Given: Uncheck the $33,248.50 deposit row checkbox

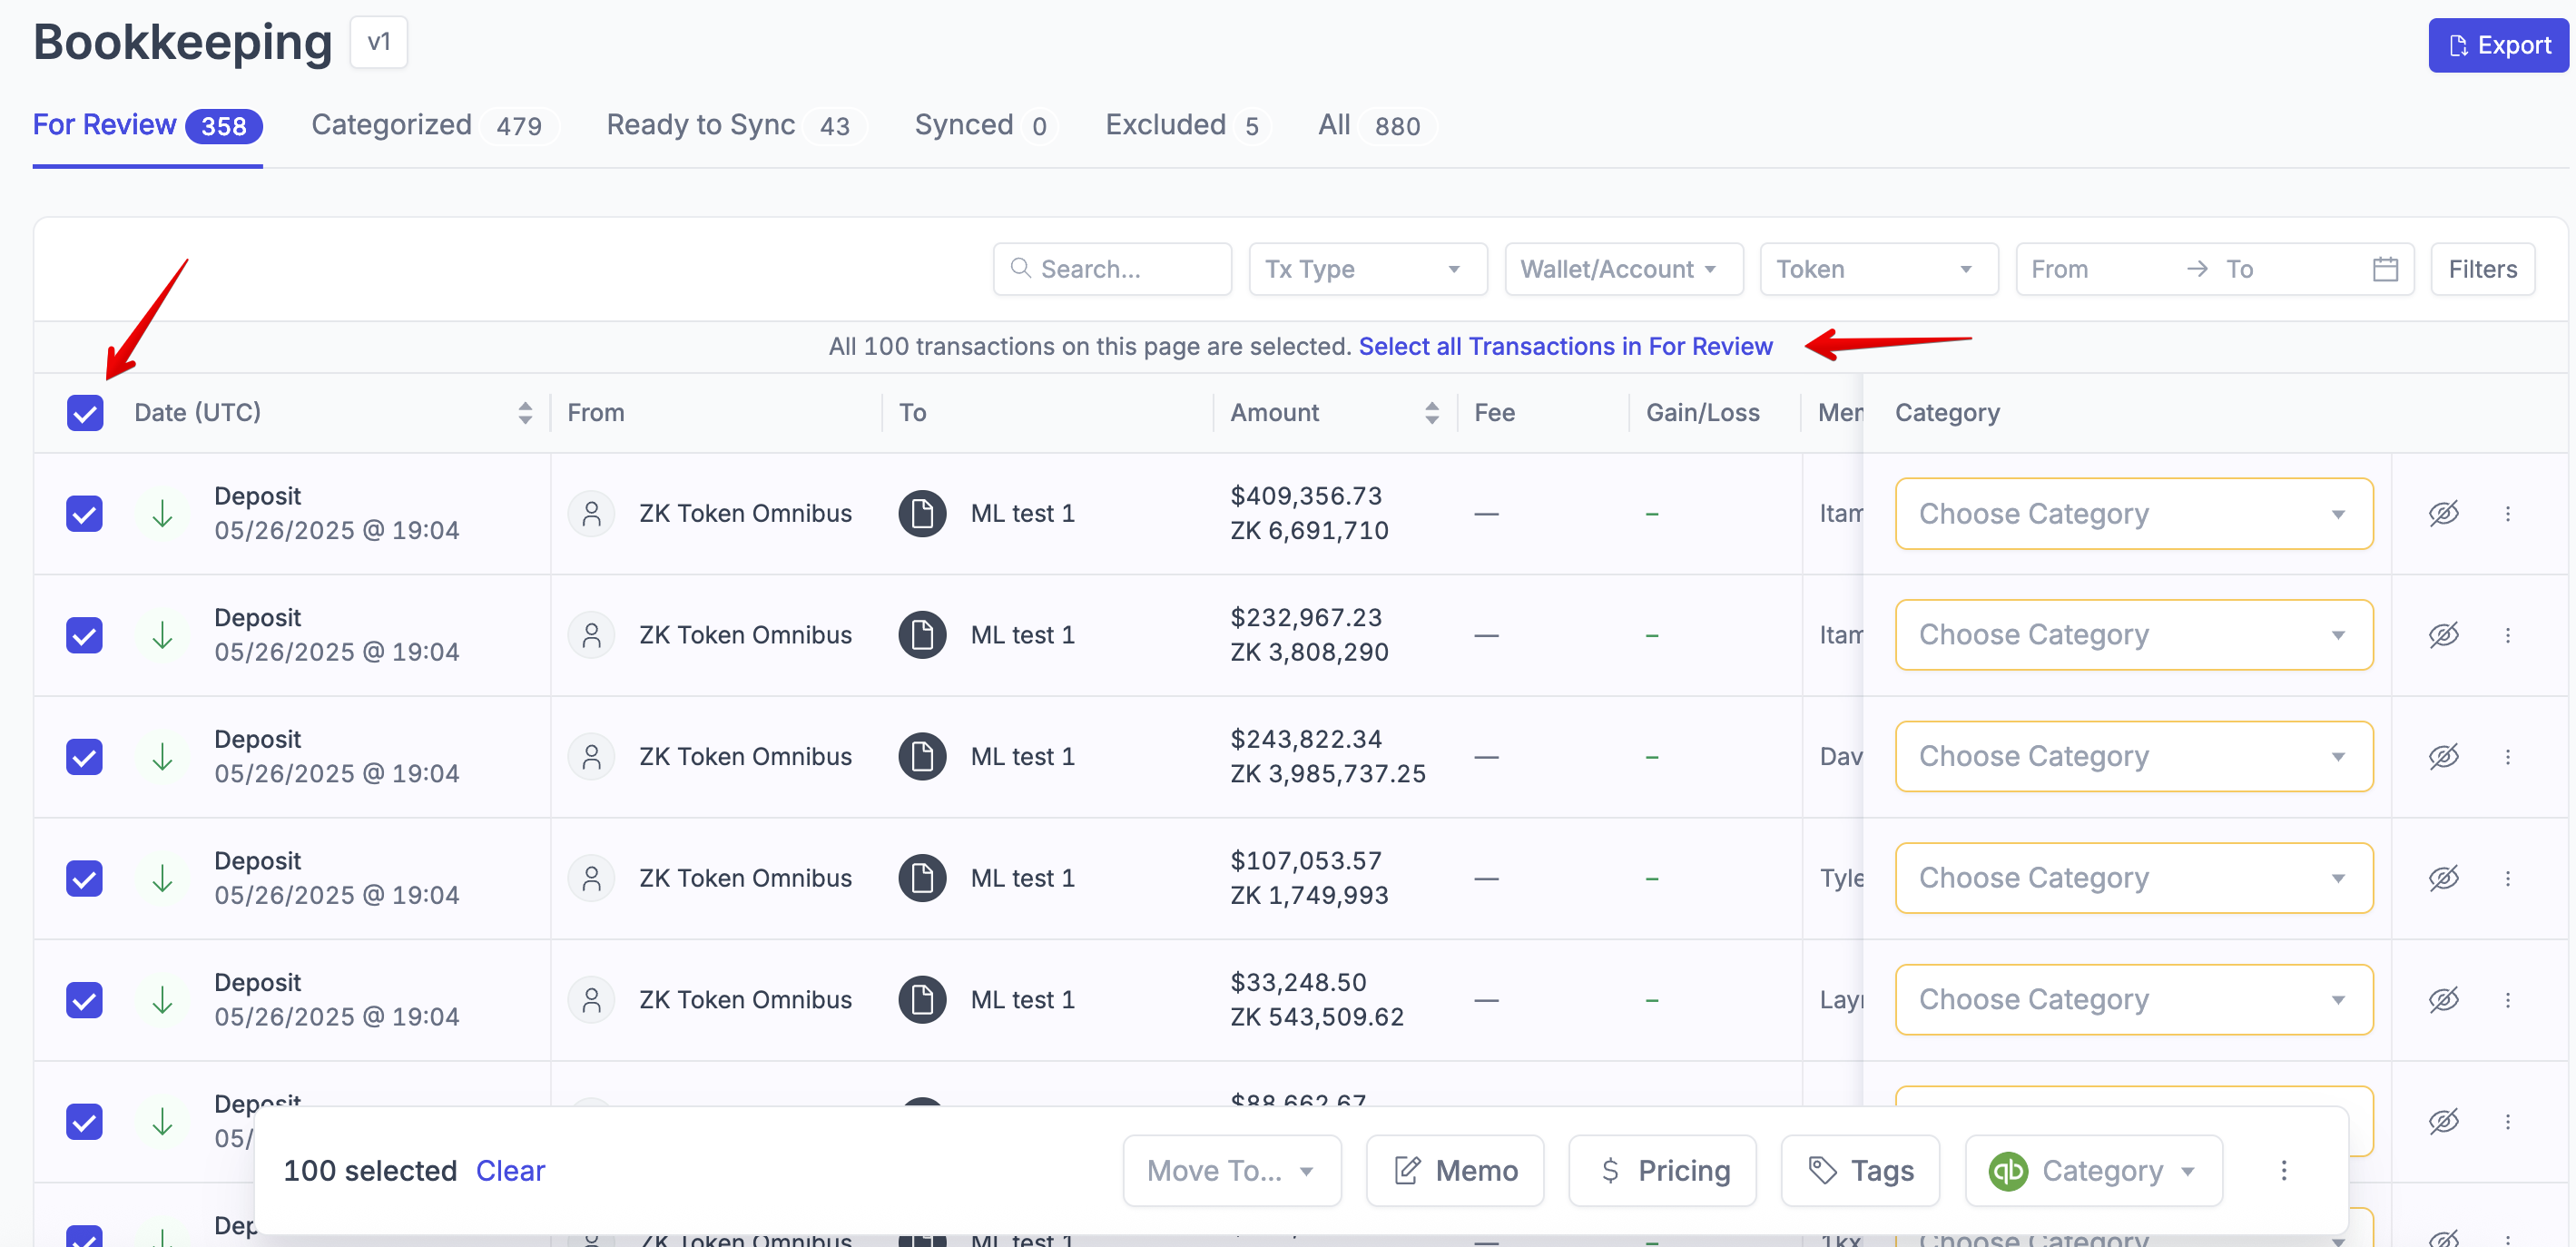Looking at the screenshot, I should (x=85, y=999).
